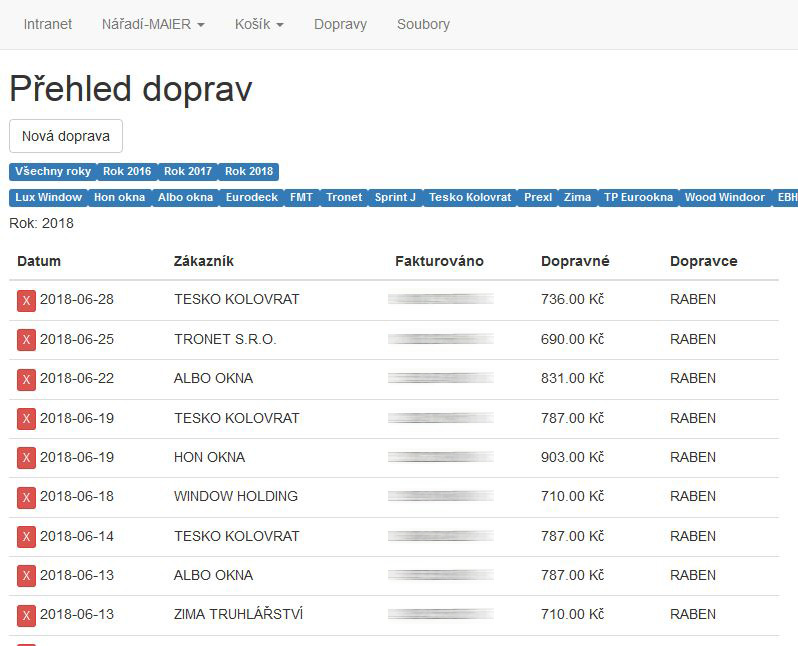Delete the 2018-06-14 Tesko Kolovrat row
Screen dimensions: 798x646
[26, 537]
